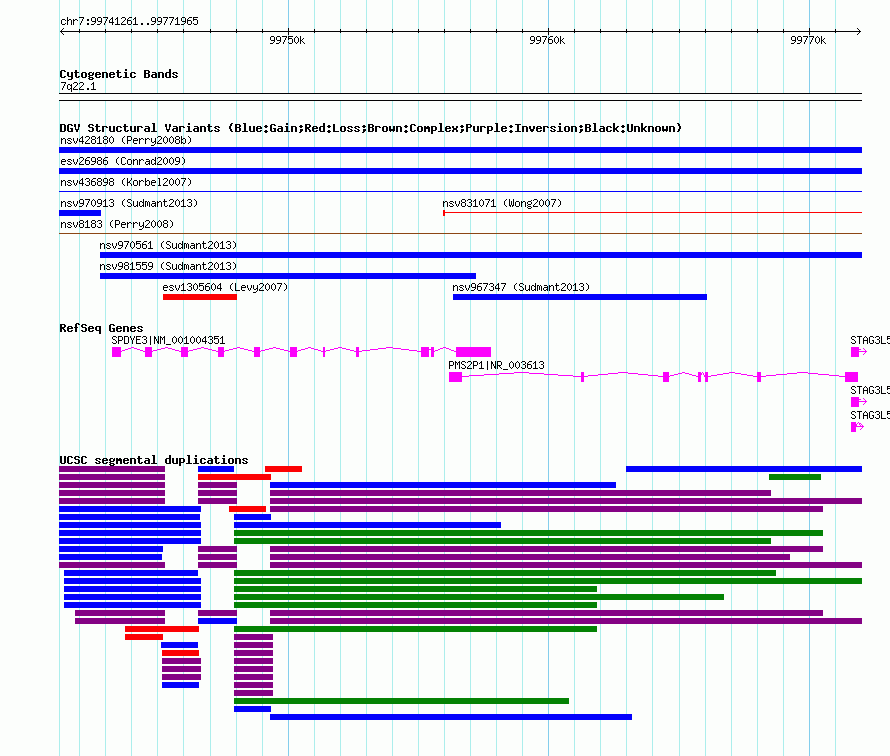Click the 99760k ruler position label

(x=547, y=40)
